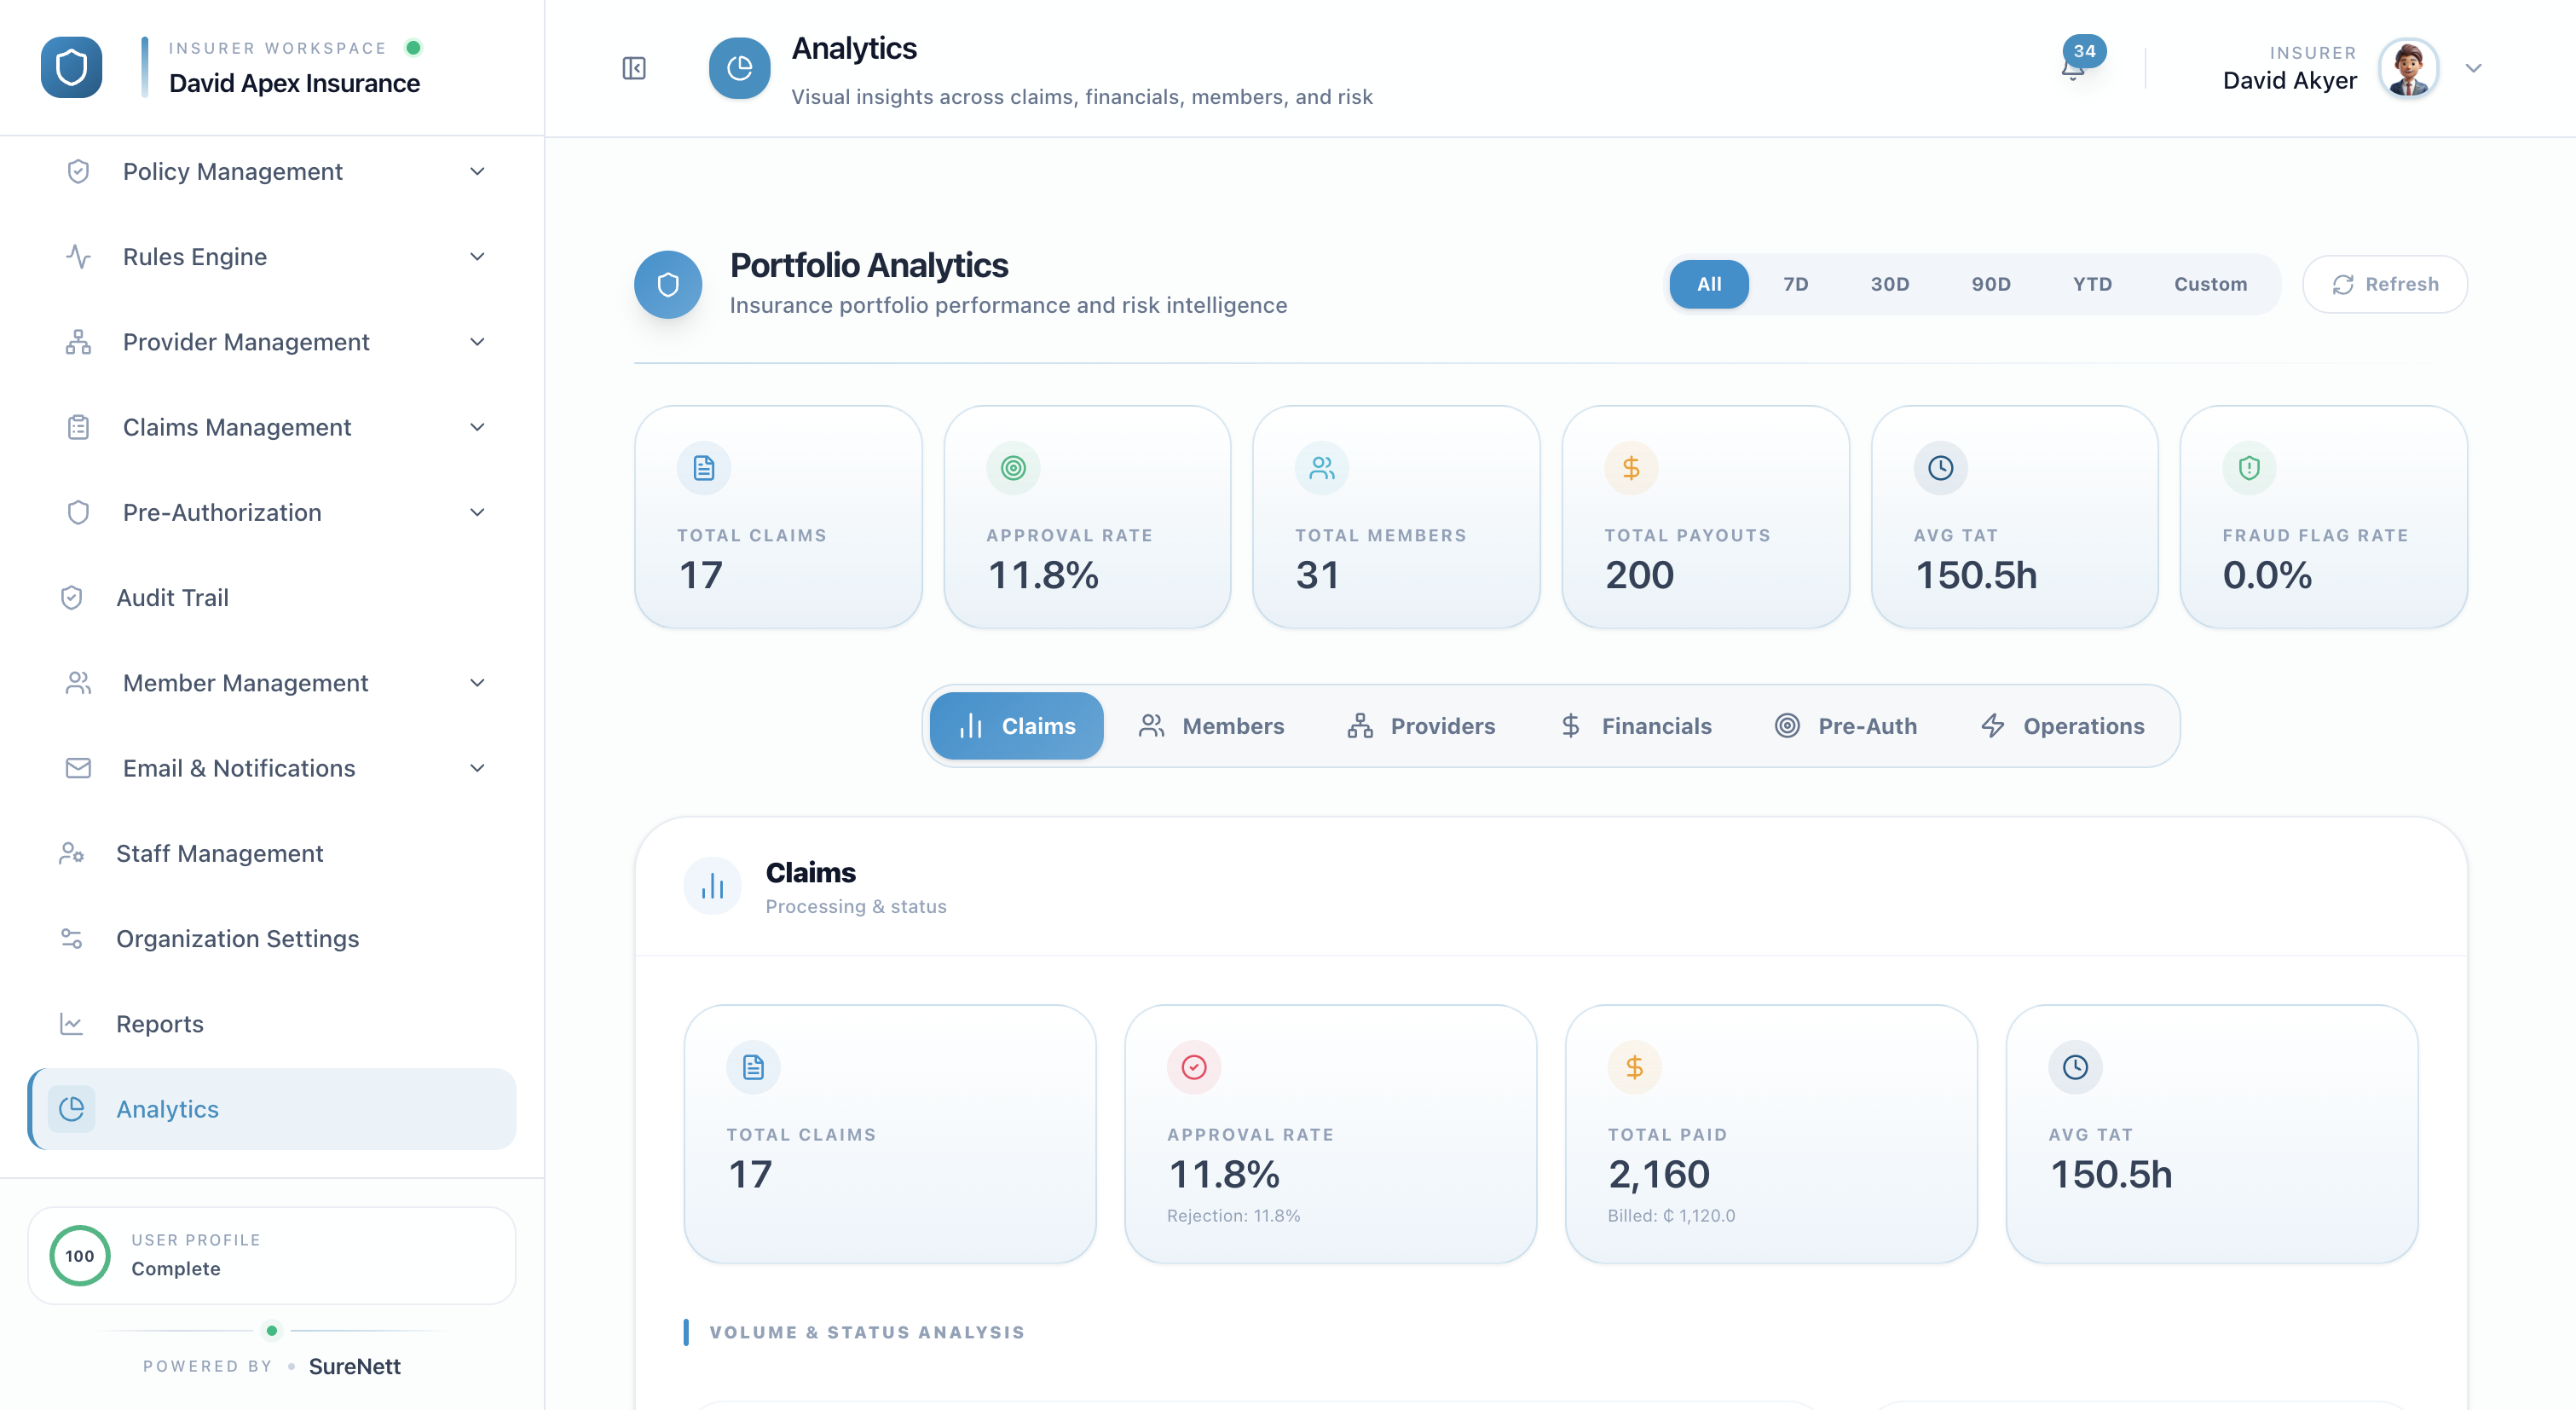Click the Email & Notifications envelope icon
This screenshot has width=2576, height=1410.
(78, 768)
